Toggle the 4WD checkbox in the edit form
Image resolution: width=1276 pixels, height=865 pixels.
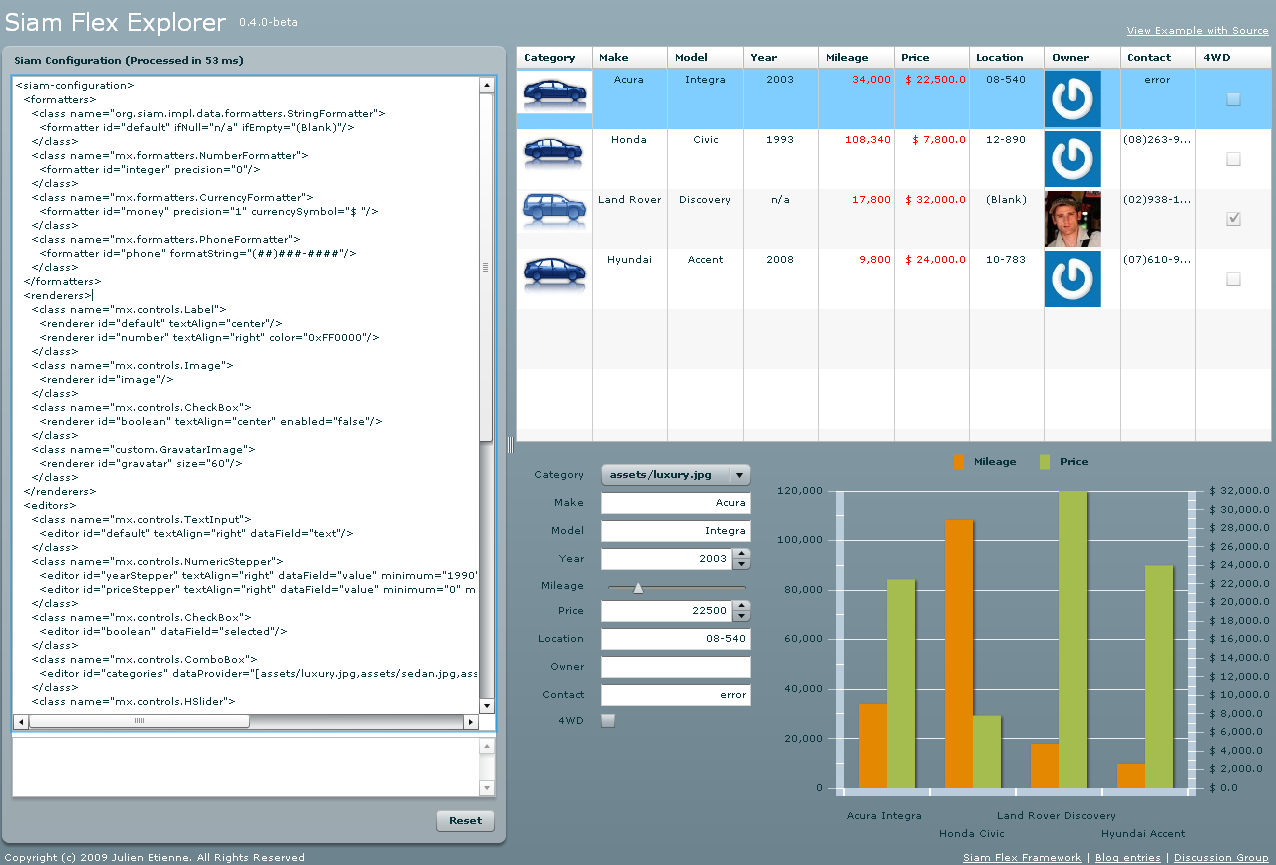click(x=608, y=721)
